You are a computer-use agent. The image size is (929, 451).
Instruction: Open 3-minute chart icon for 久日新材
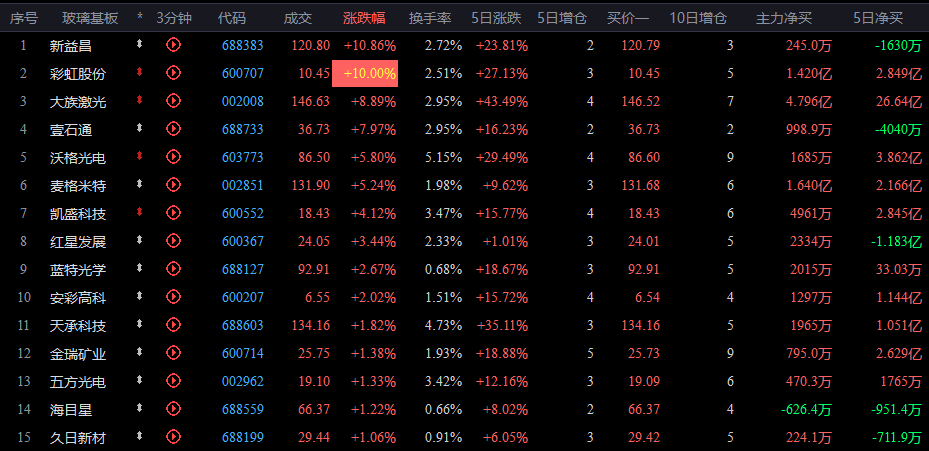click(174, 437)
